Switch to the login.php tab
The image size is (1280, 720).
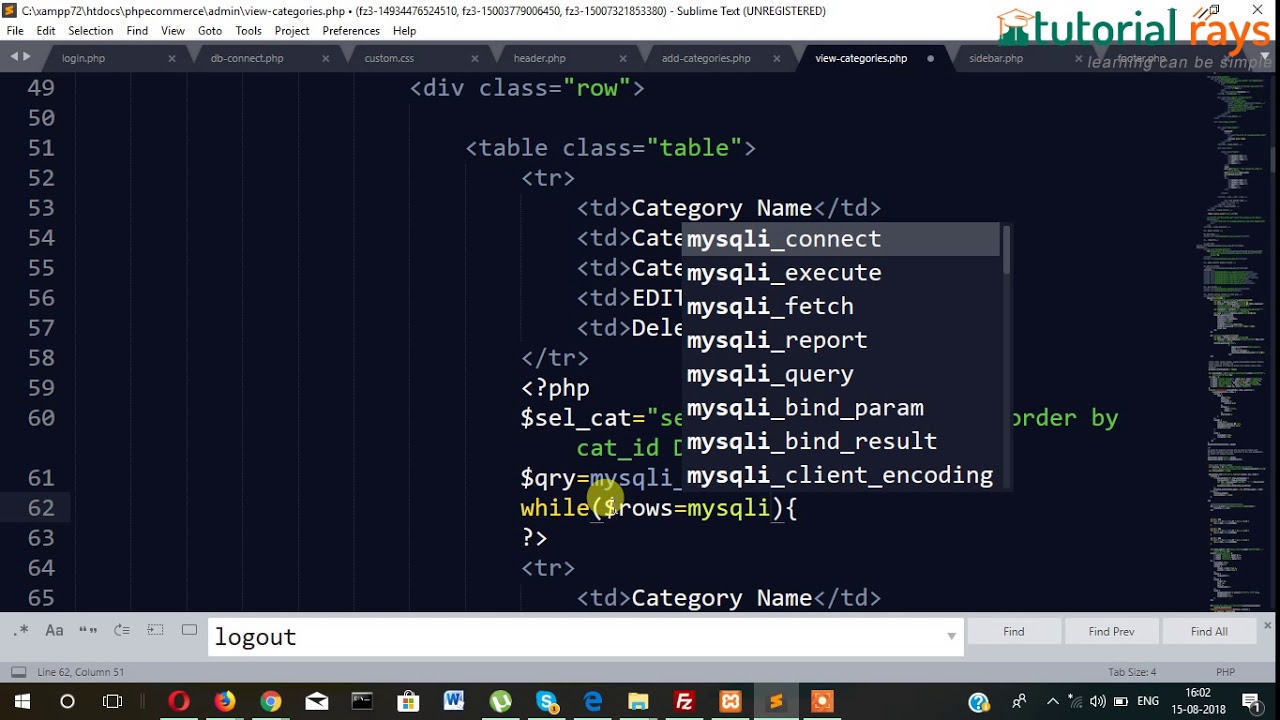pos(83,58)
